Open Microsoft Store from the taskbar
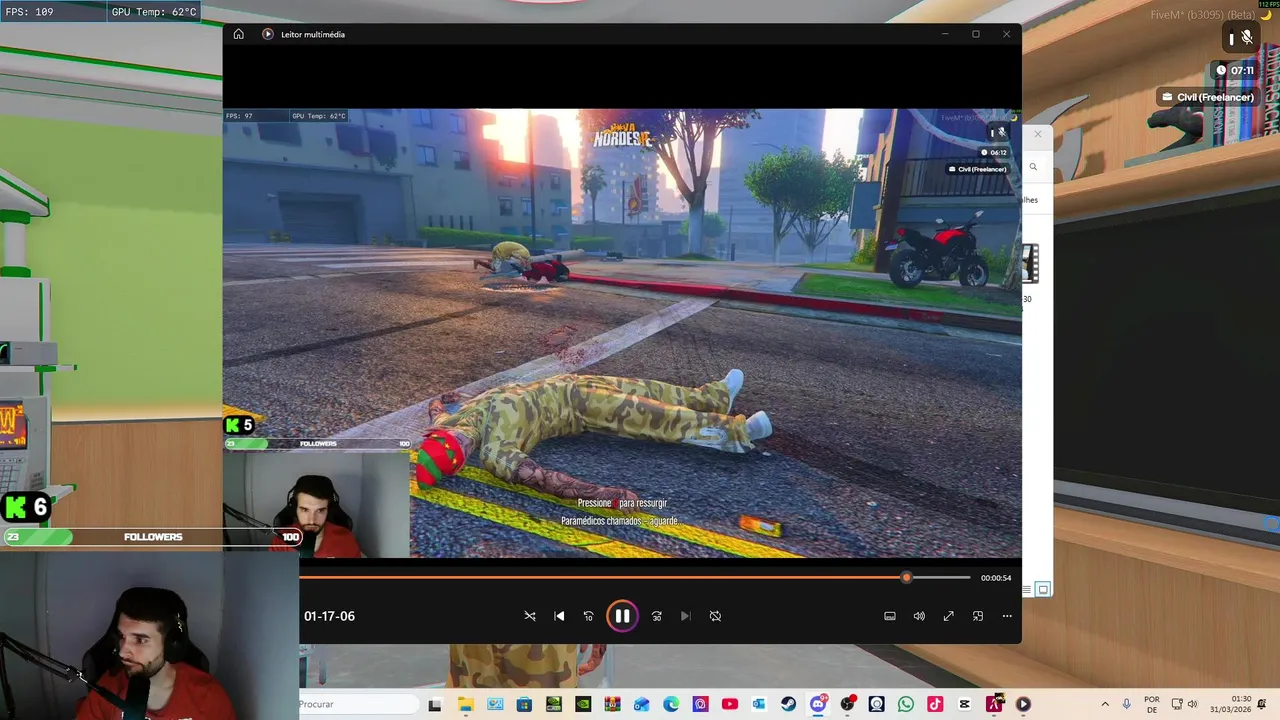 pos(524,704)
